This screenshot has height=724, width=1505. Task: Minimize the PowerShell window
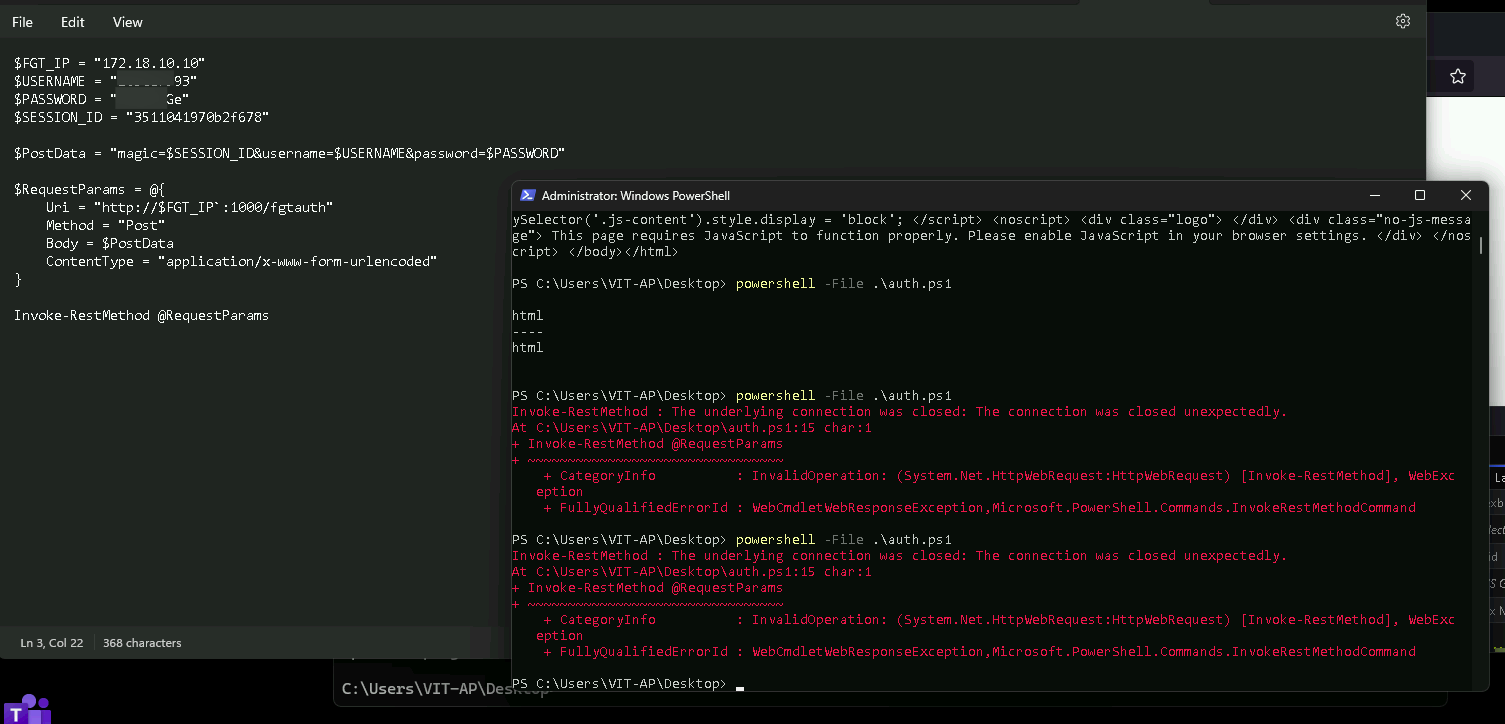tap(1373, 196)
